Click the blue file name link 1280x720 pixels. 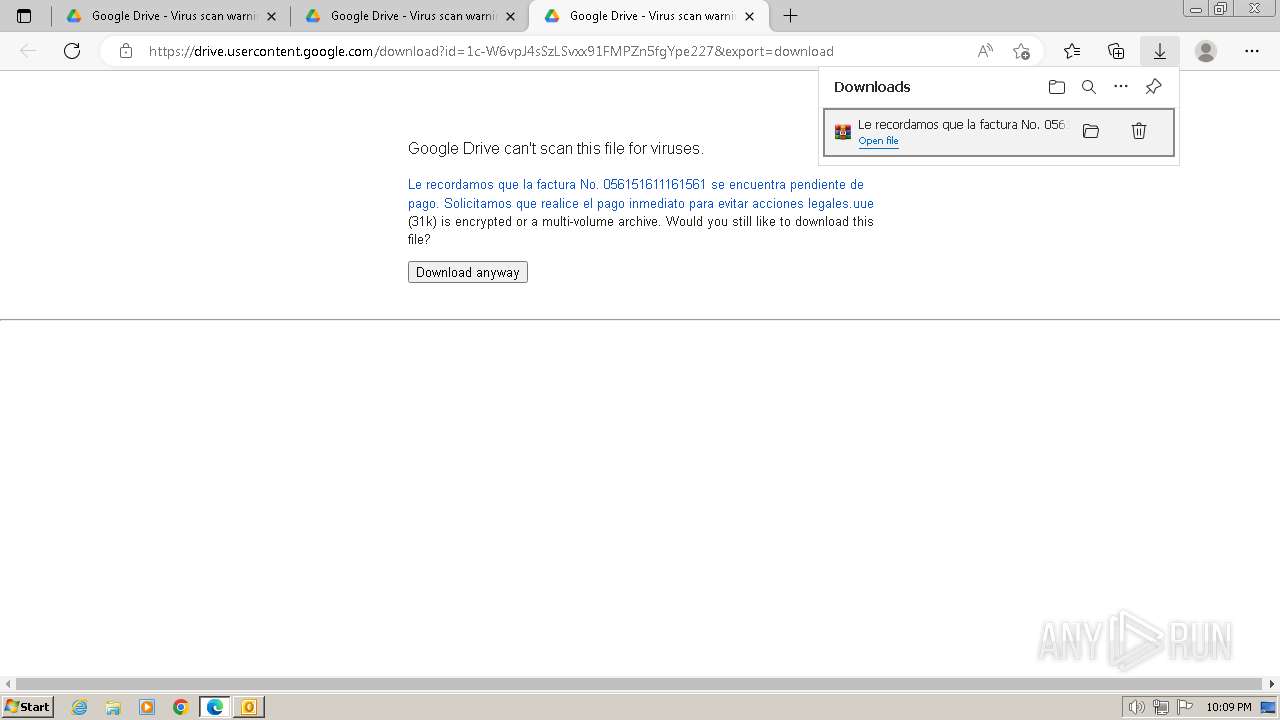(641, 194)
